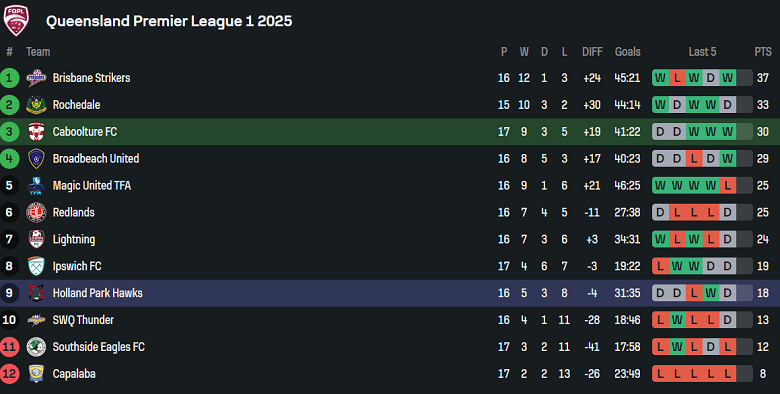Image resolution: width=780 pixels, height=394 pixels.
Task: Click the FQPL league logo
Action: click(x=16, y=20)
